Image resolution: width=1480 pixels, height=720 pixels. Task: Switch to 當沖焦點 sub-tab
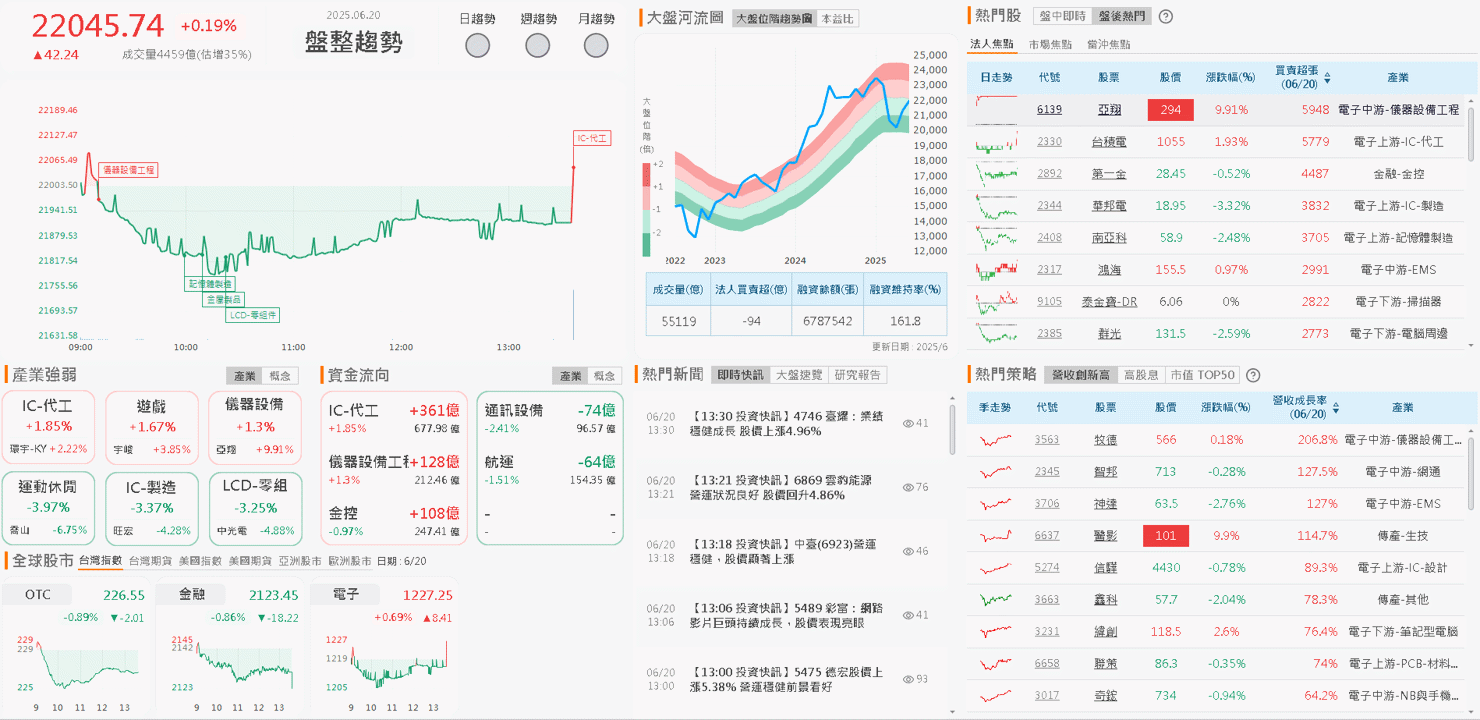(1109, 45)
